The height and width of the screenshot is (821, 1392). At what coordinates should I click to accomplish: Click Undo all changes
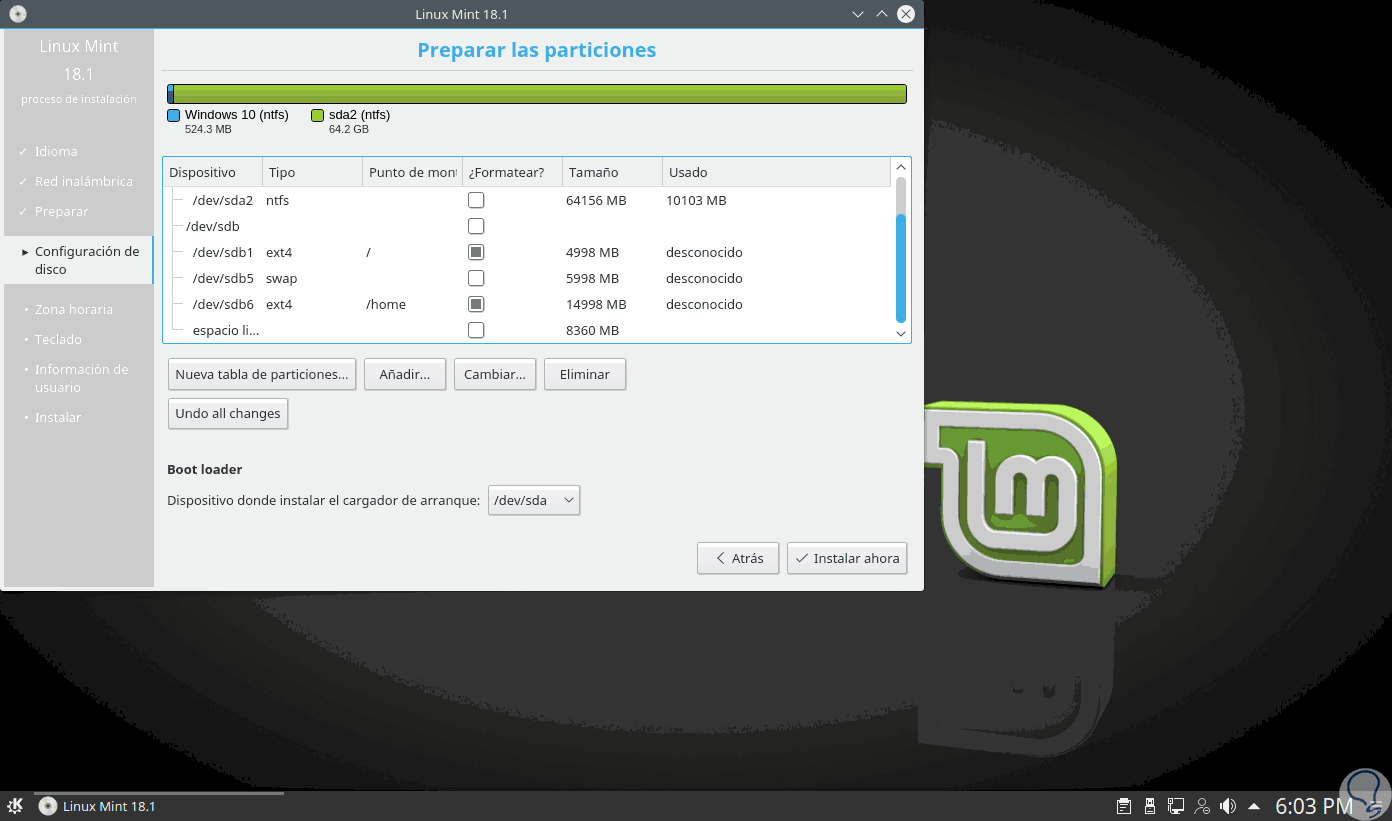click(228, 413)
